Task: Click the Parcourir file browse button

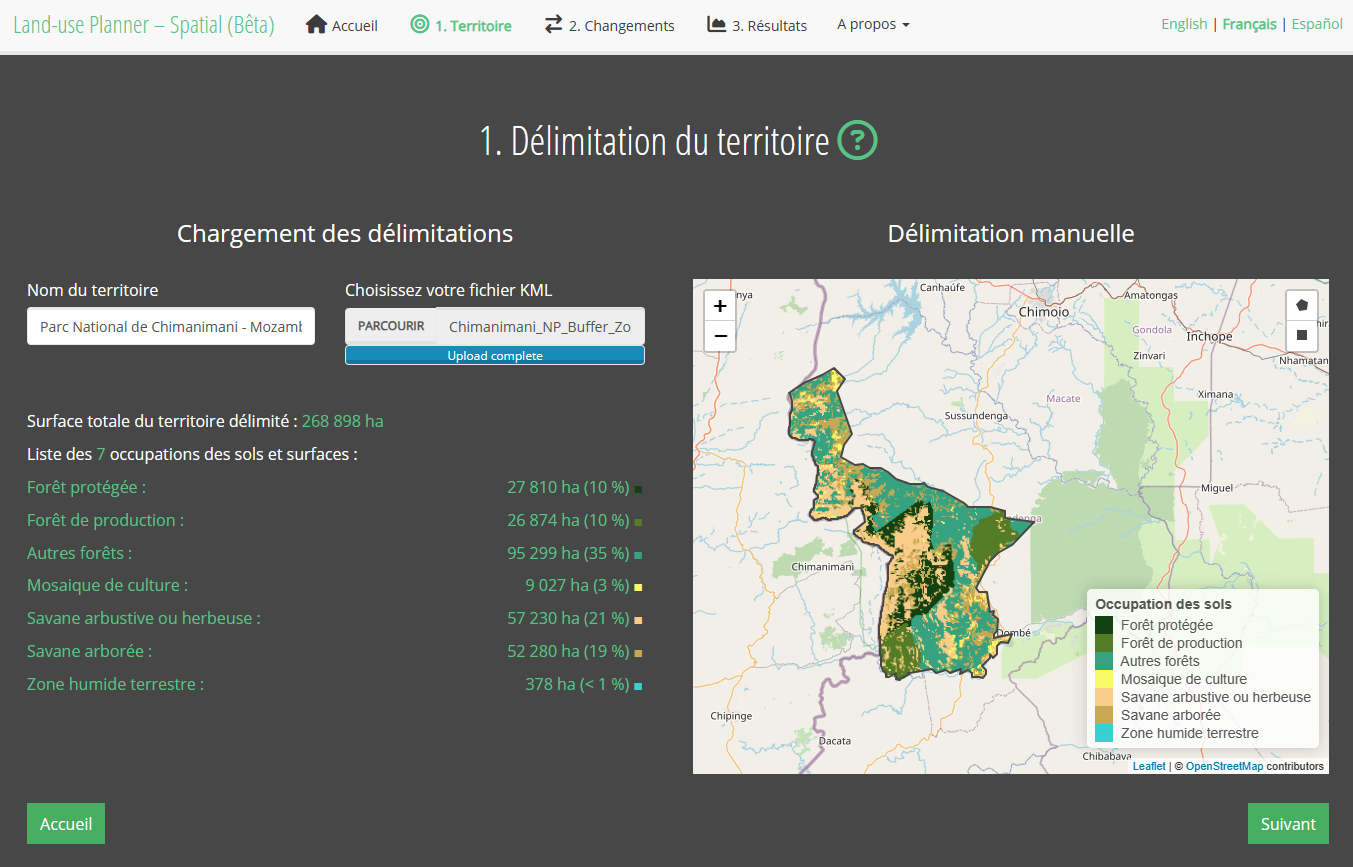Action: coord(391,326)
